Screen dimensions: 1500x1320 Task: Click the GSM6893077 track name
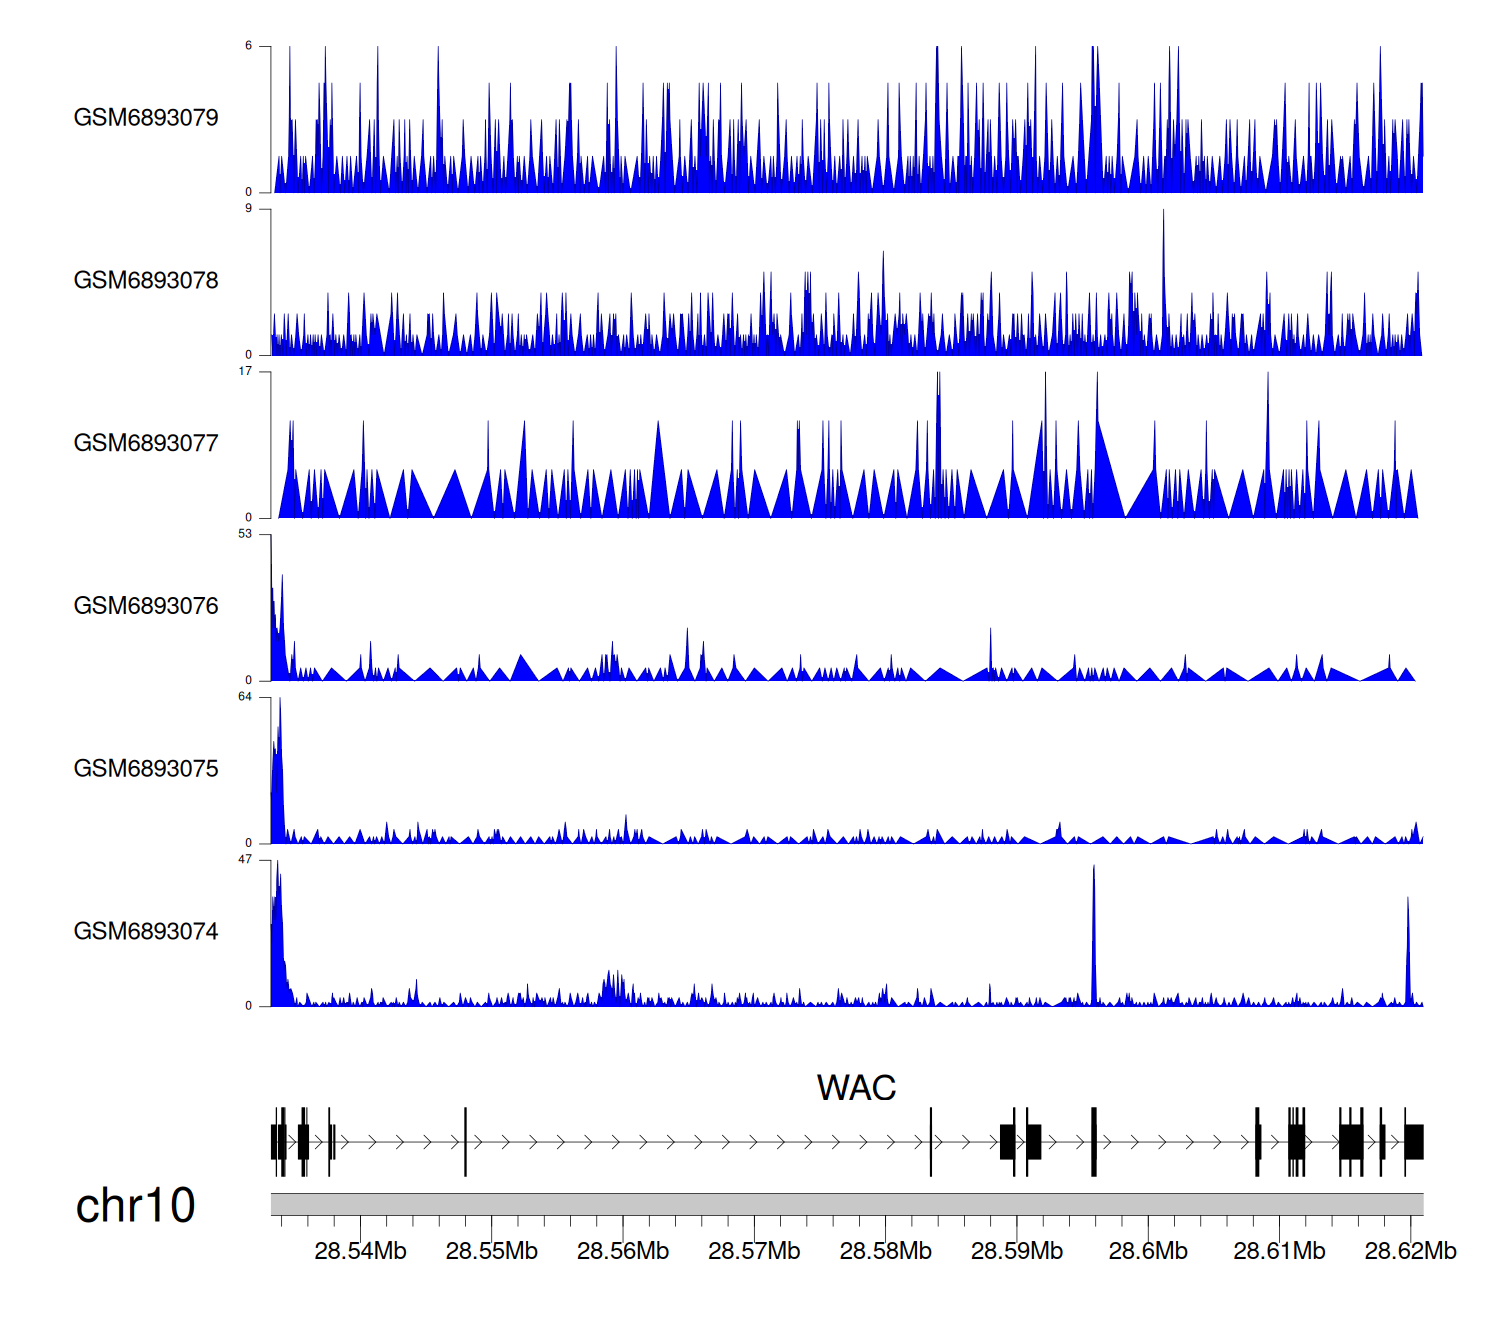click(146, 444)
